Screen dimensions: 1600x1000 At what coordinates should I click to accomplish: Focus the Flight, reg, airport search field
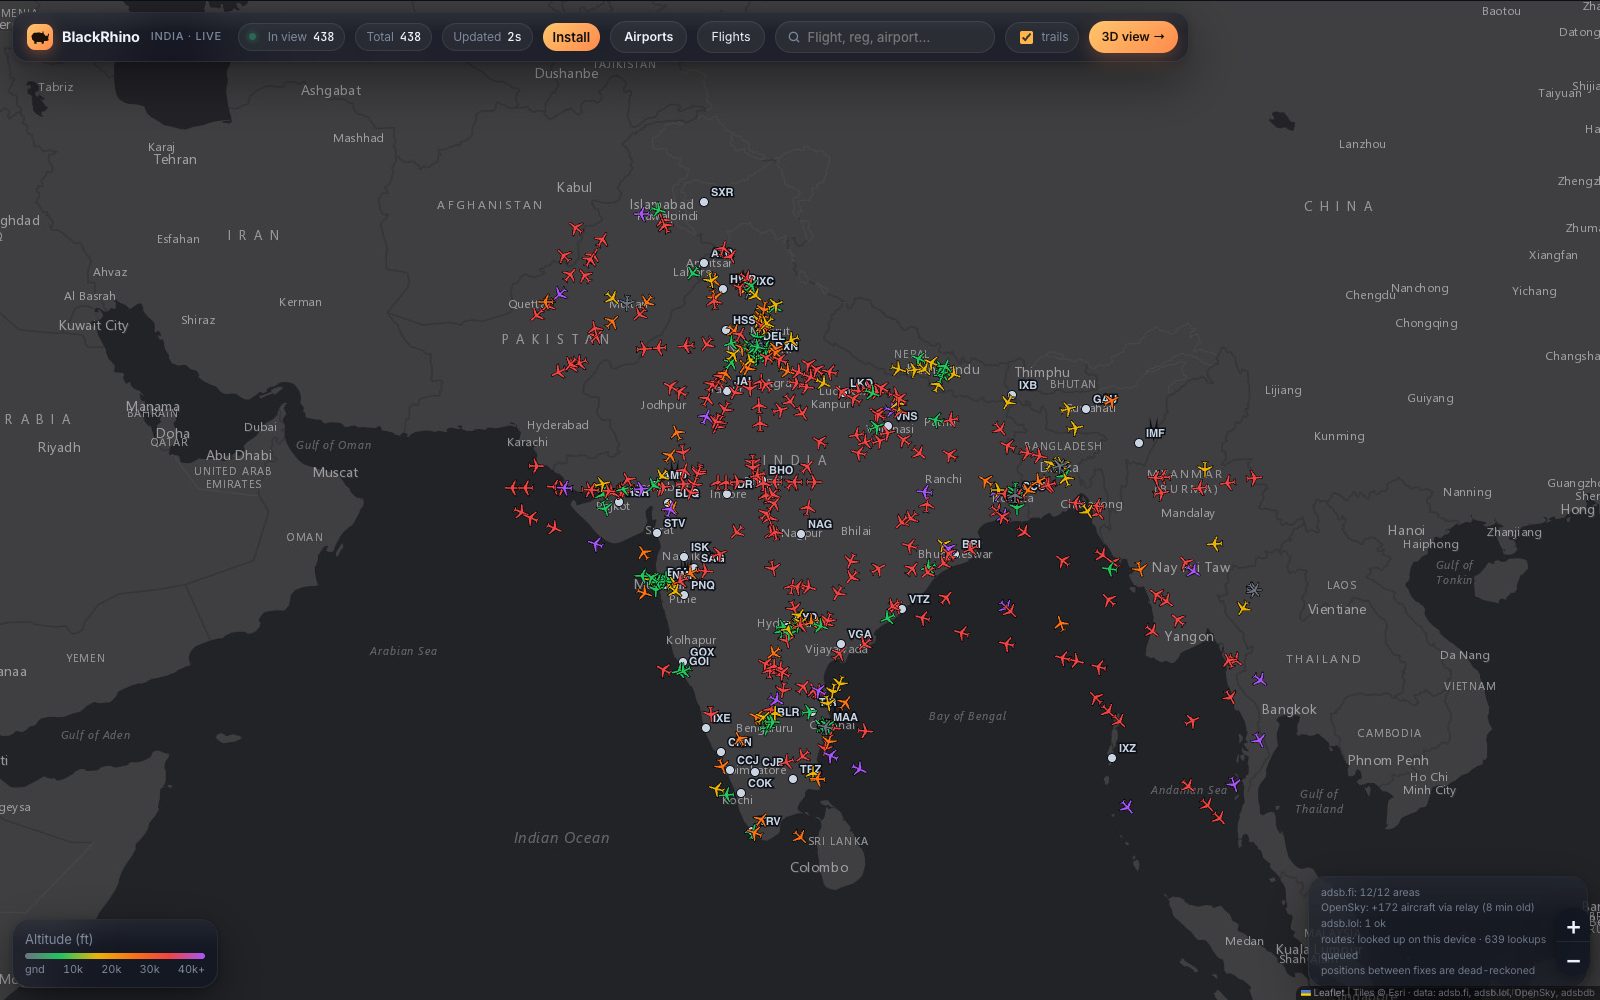click(x=885, y=37)
